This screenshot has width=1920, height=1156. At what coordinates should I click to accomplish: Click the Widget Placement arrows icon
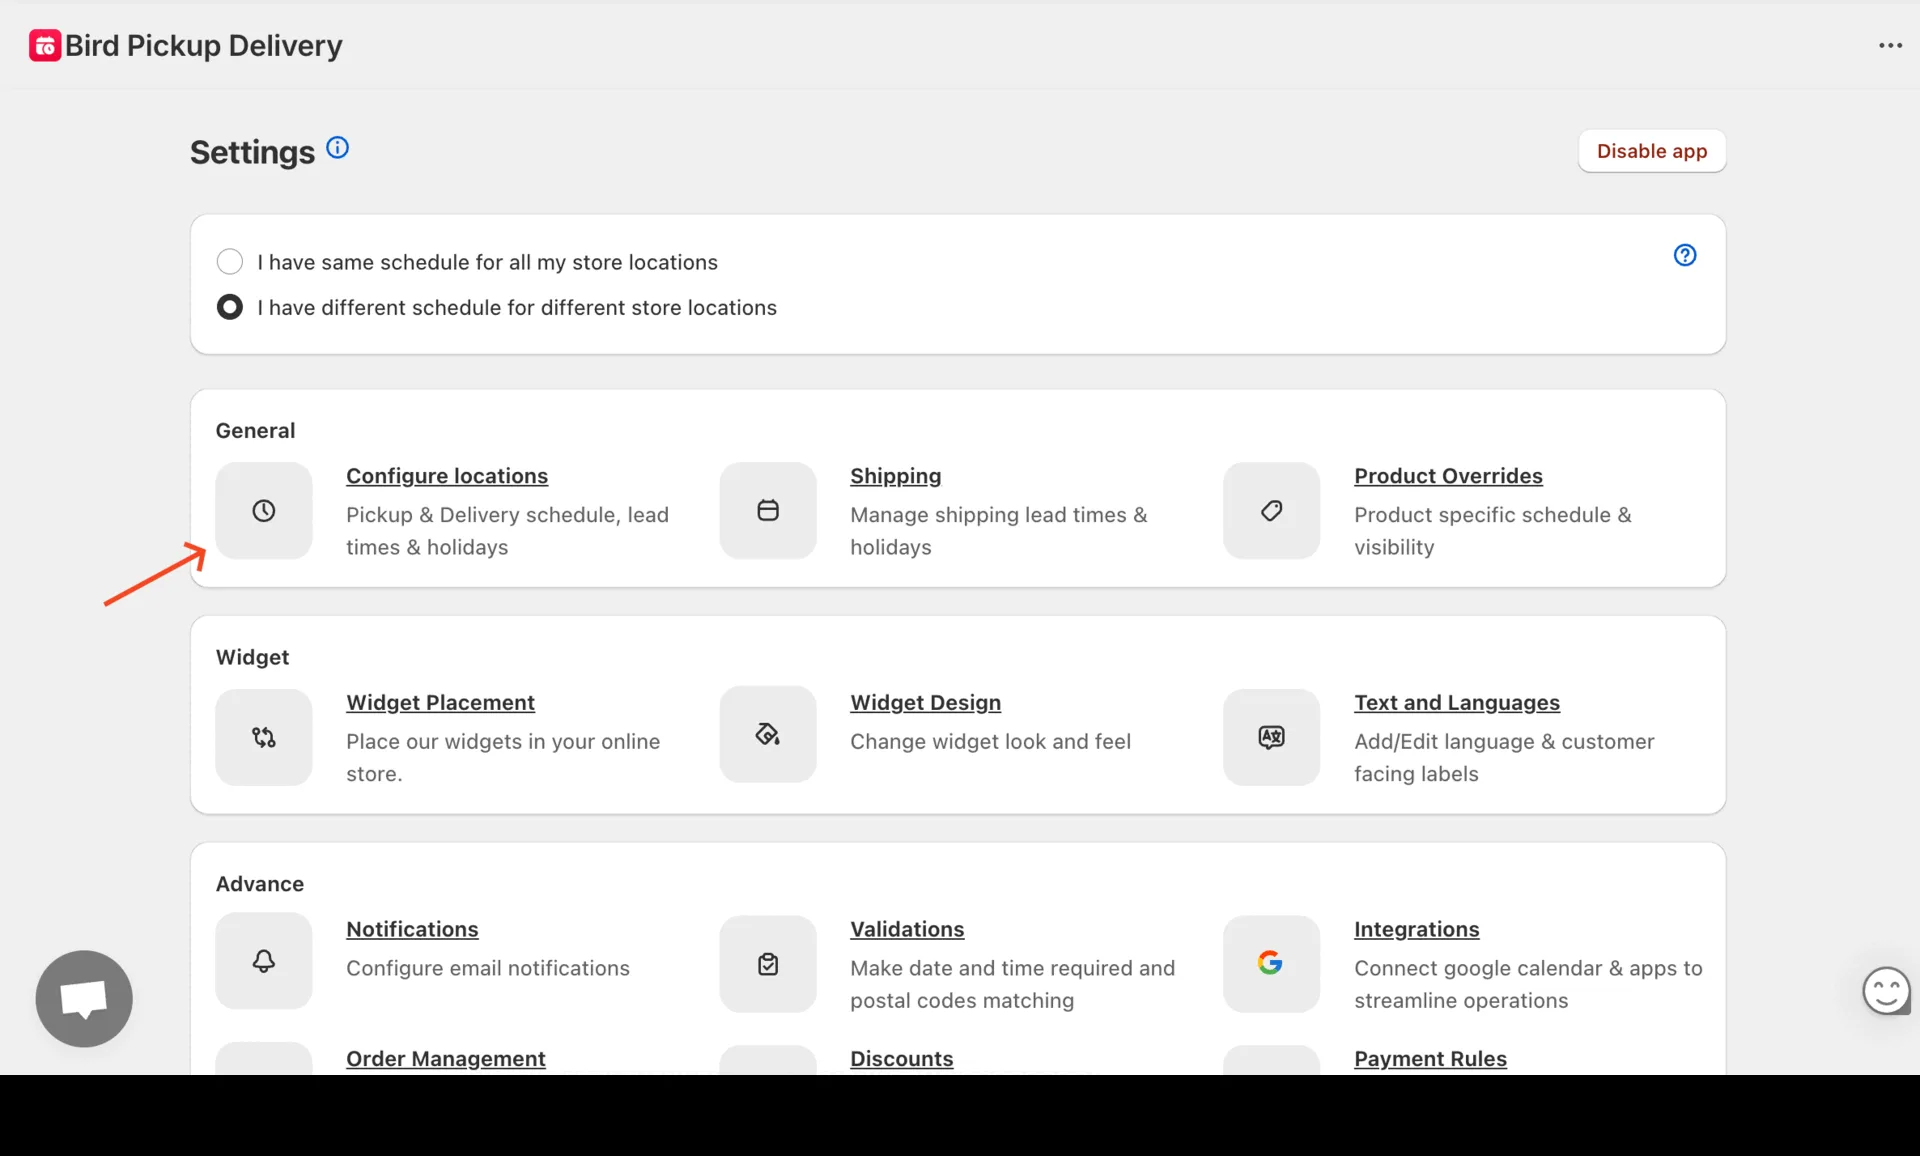click(264, 738)
